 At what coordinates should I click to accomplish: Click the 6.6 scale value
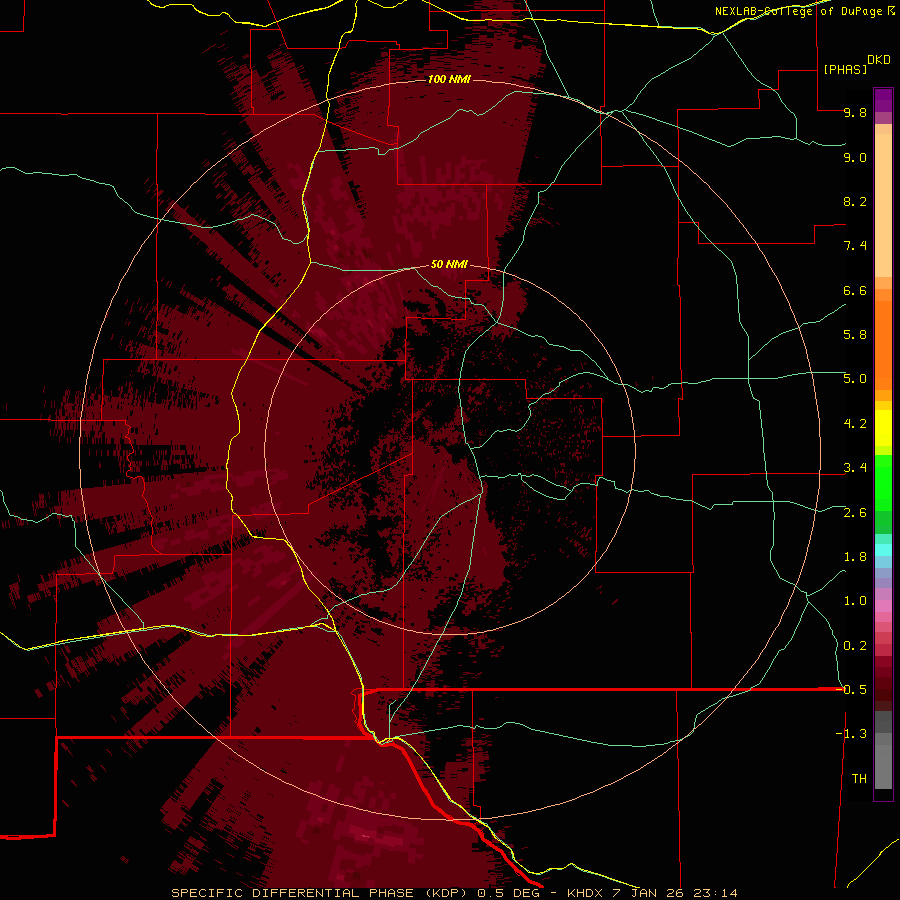[855, 290]
